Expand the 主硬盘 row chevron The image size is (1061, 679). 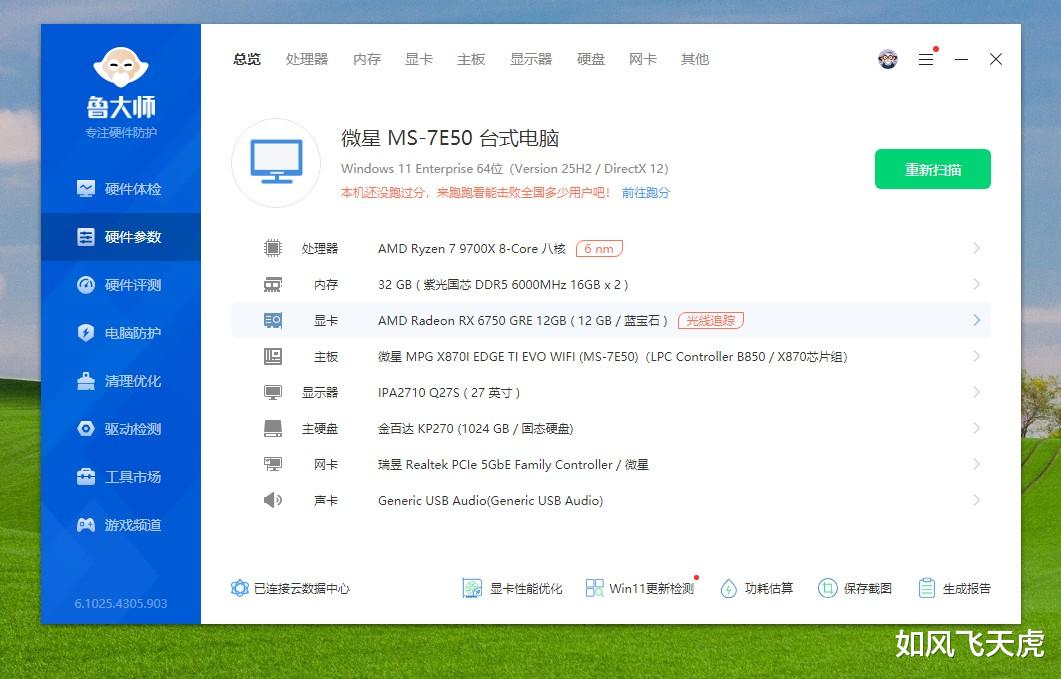976,428
